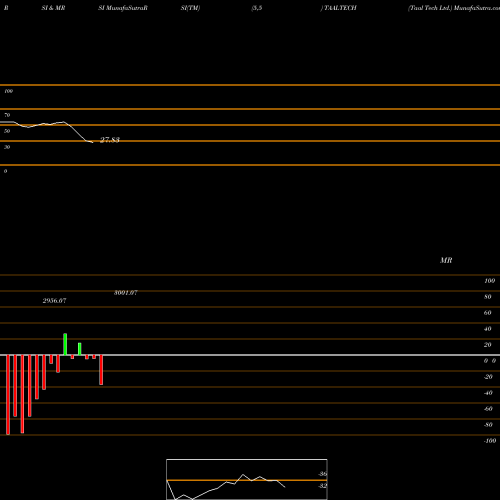Click the SI MunafaSutraR header text
This screenshot has height=500, width=500.
pos(123,8)
